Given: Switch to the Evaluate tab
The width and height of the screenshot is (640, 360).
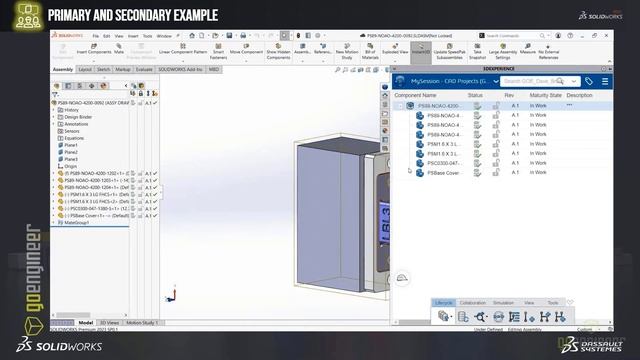Looking at the screenshot, I should coord(144,70).
